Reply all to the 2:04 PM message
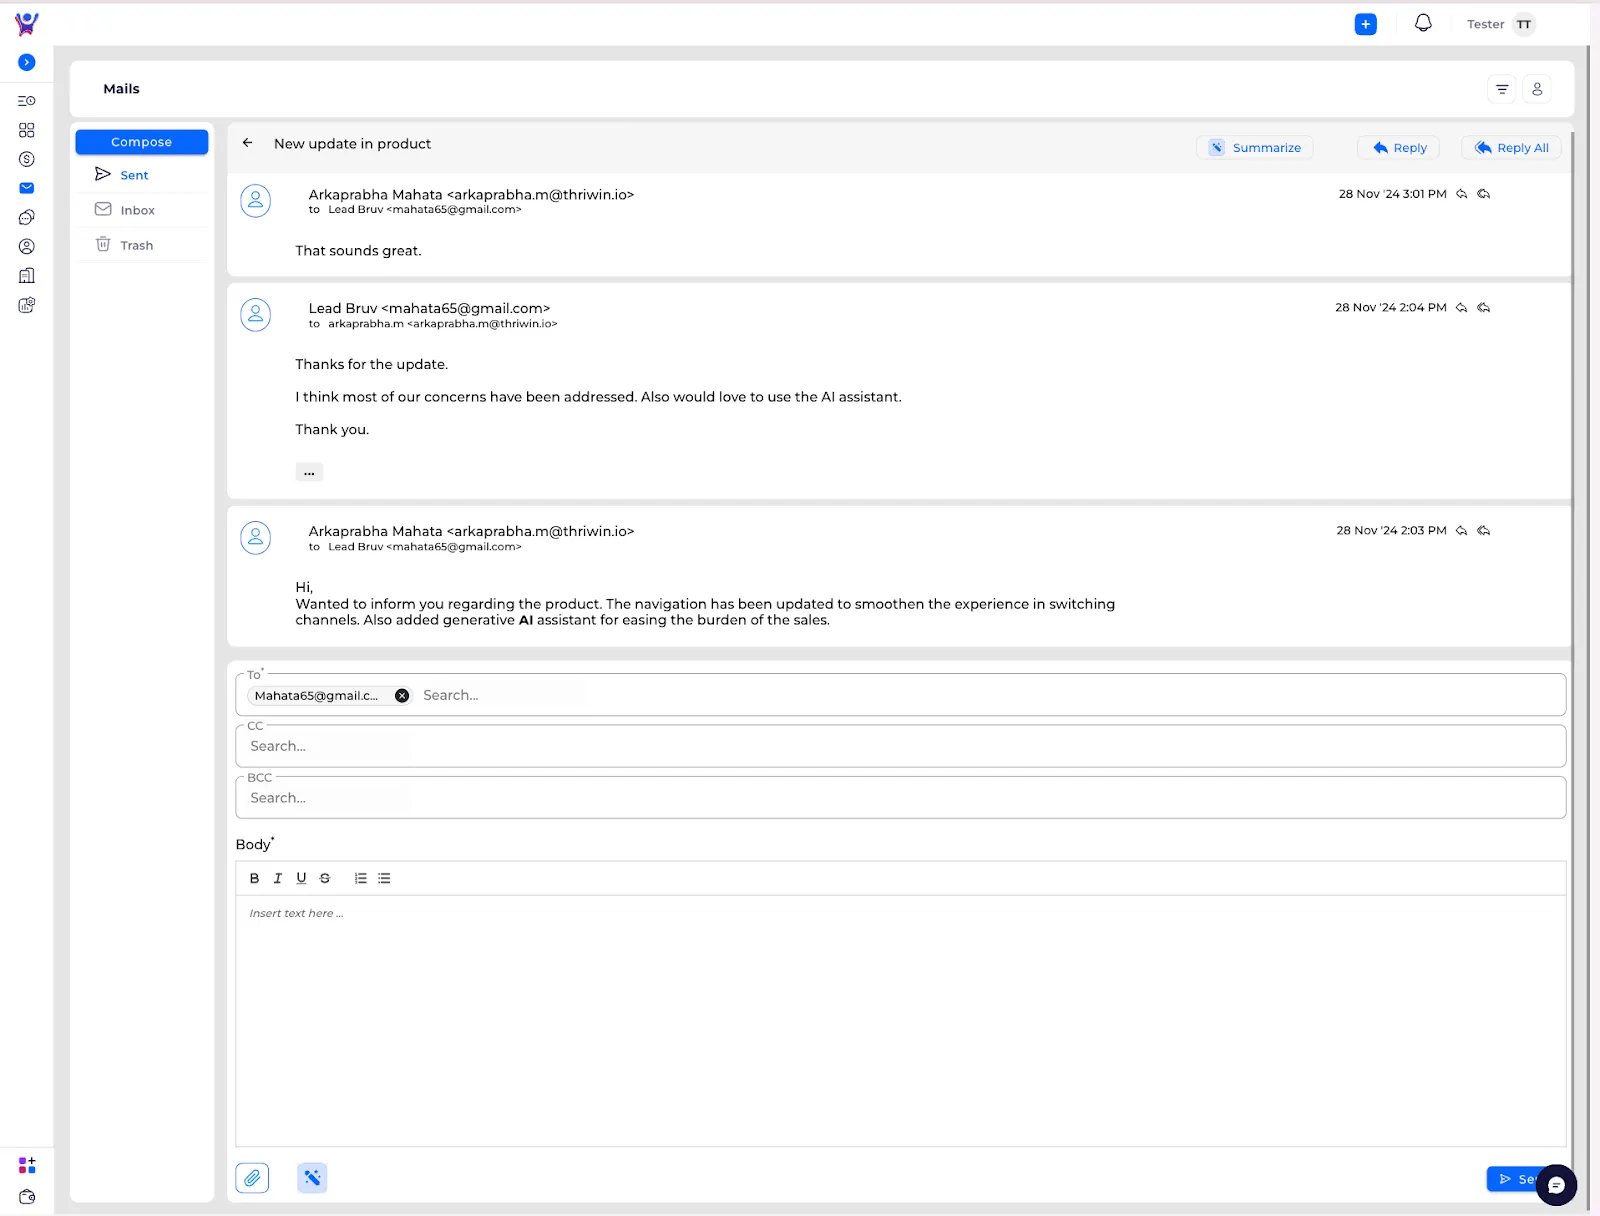Screen dimensions: 1600x1216 (x=1484, y=307)
